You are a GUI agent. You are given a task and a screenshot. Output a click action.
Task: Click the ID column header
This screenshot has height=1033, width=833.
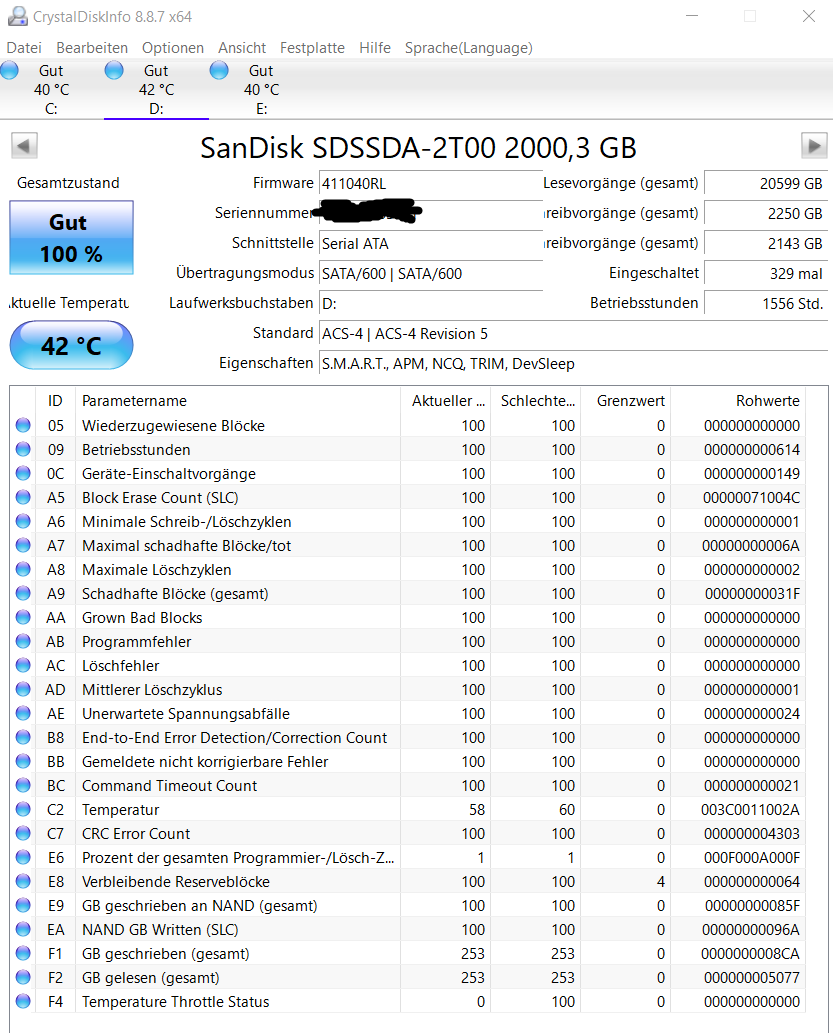[55, 401]
